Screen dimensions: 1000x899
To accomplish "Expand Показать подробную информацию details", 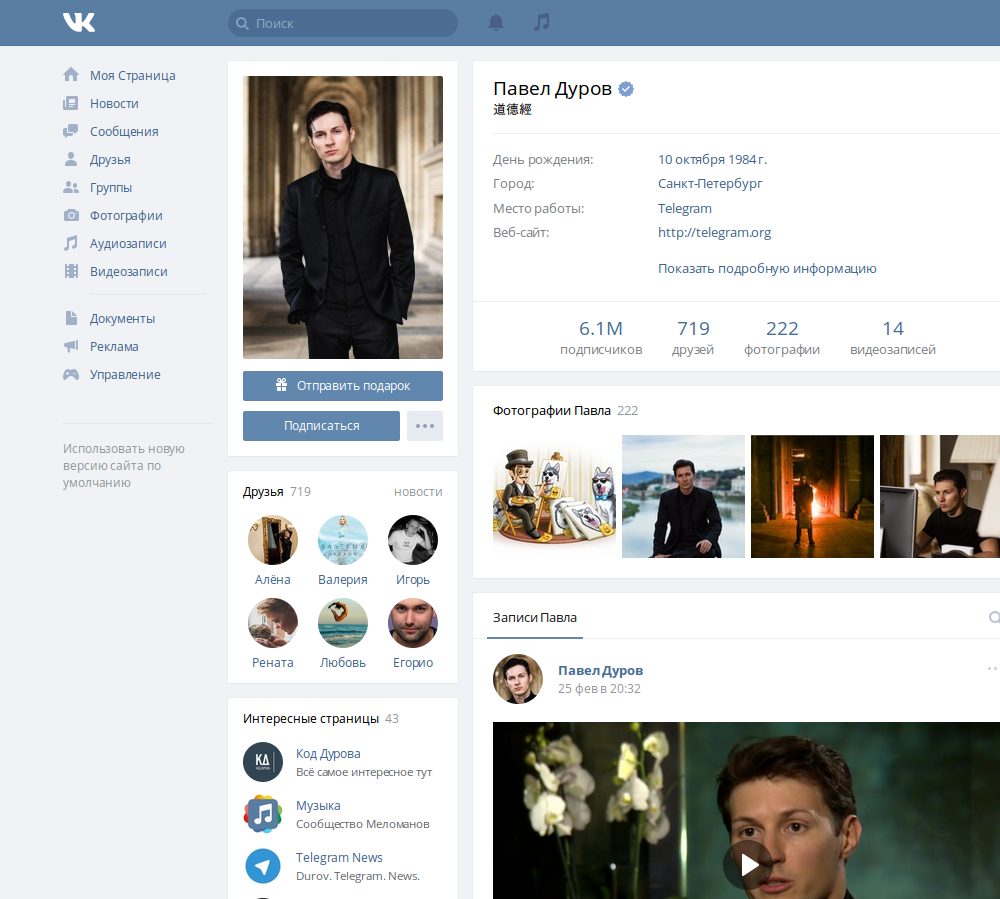I will click(767, 268).
